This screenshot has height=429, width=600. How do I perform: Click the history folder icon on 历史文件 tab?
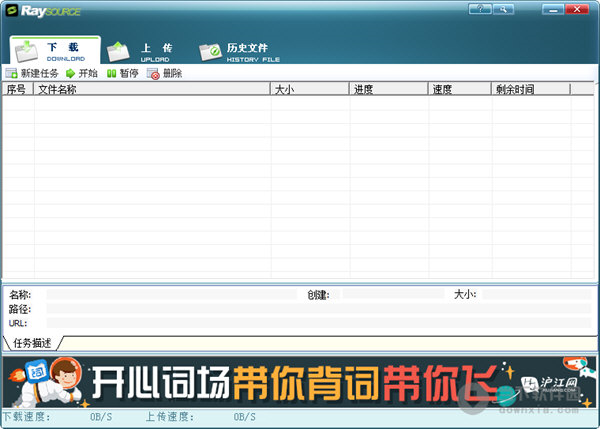point(210,52)
